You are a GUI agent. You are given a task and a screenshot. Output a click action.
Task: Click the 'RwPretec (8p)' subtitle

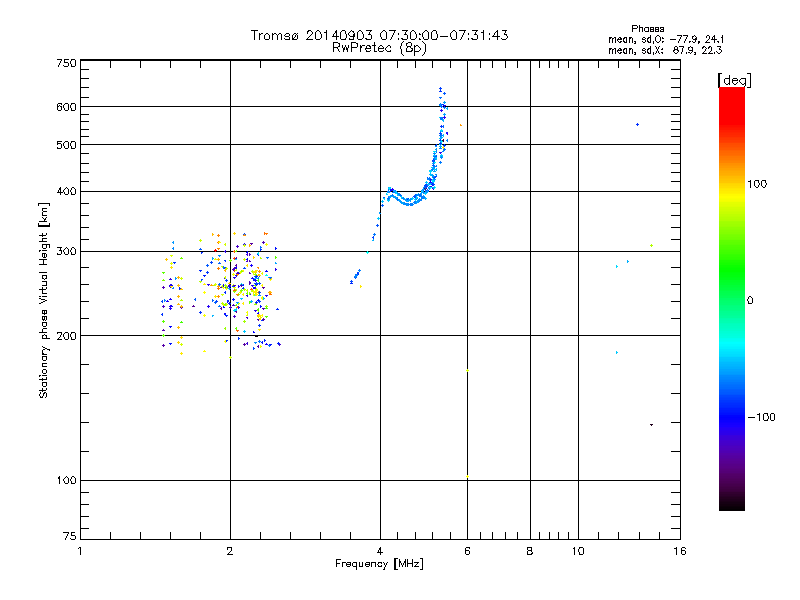(x=380, y=48)
